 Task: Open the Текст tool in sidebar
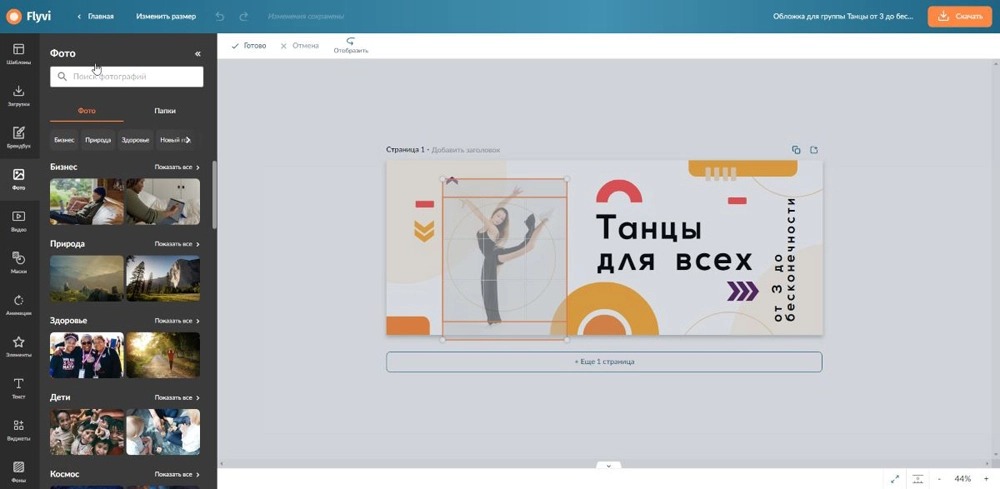point(18,388)
